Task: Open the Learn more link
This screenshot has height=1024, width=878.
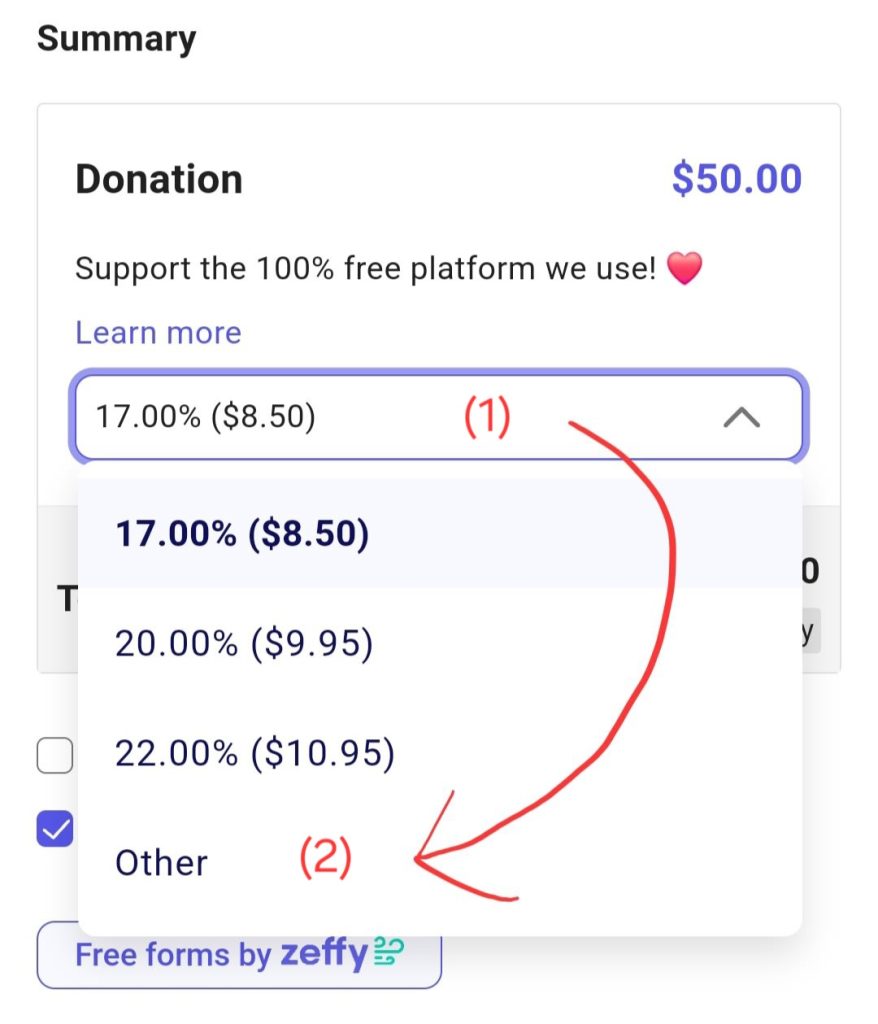Action: click(158, 332)
